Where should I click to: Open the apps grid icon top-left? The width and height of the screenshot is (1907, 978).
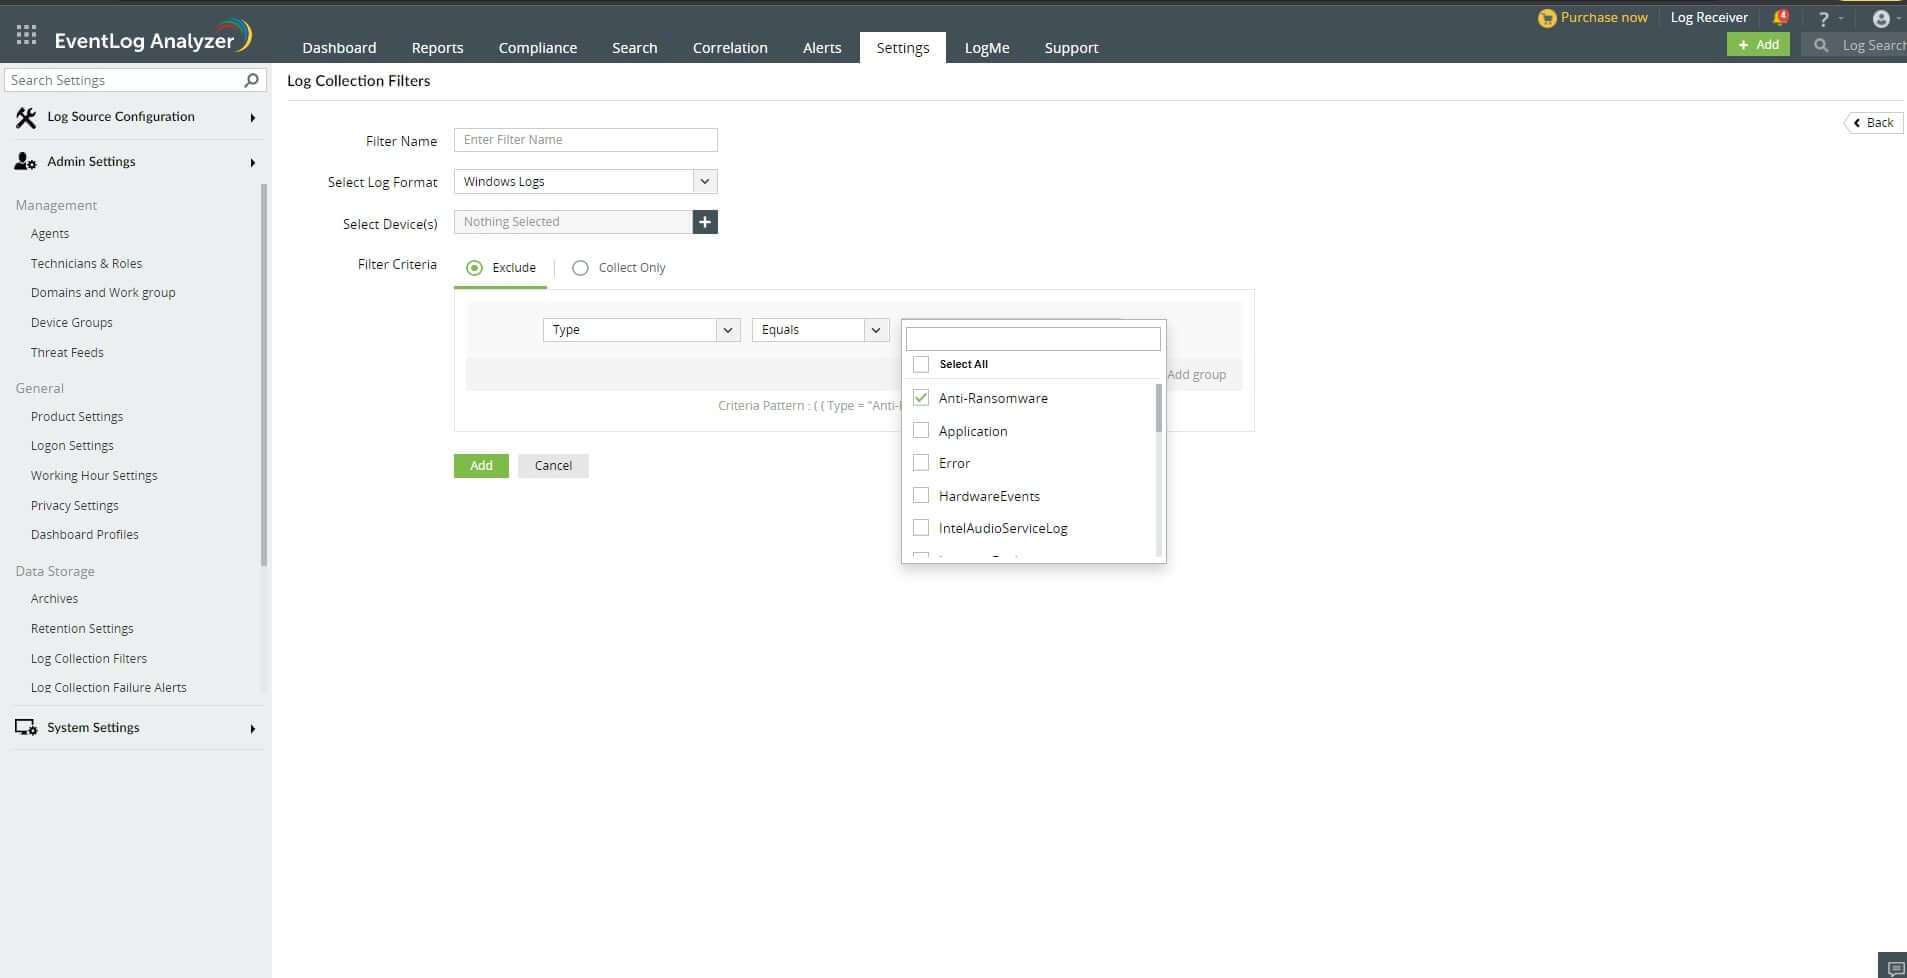26,33
